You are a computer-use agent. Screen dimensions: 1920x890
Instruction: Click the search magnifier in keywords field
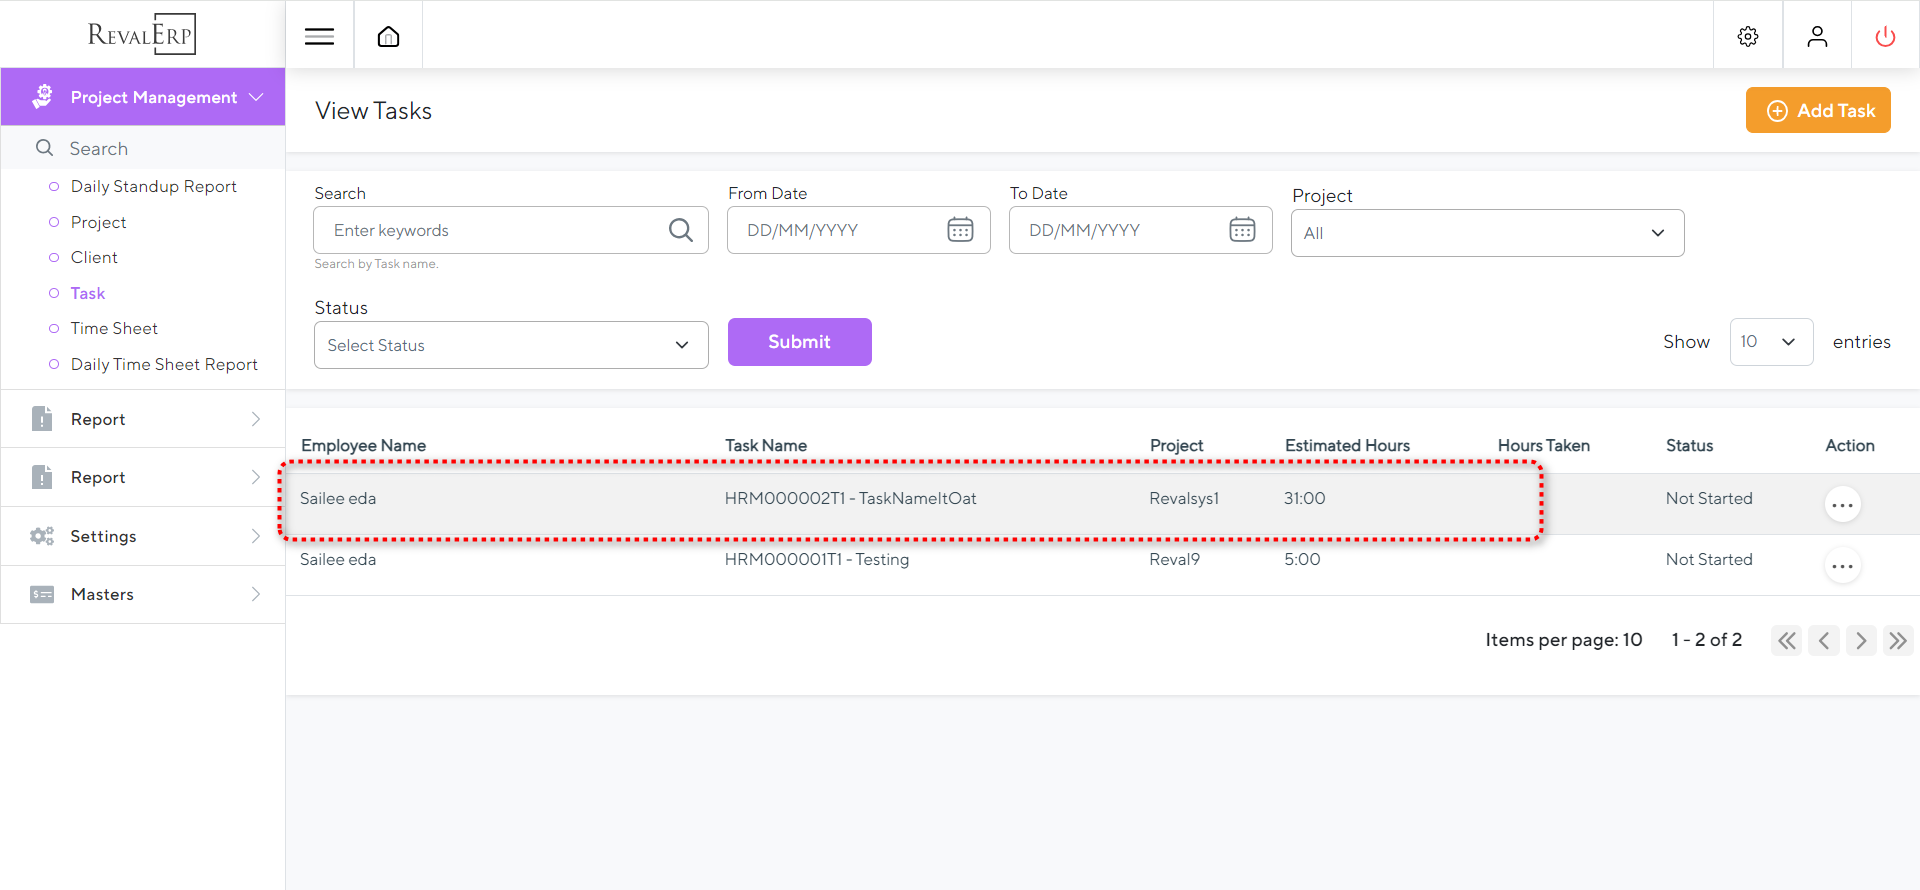(680, 230)
